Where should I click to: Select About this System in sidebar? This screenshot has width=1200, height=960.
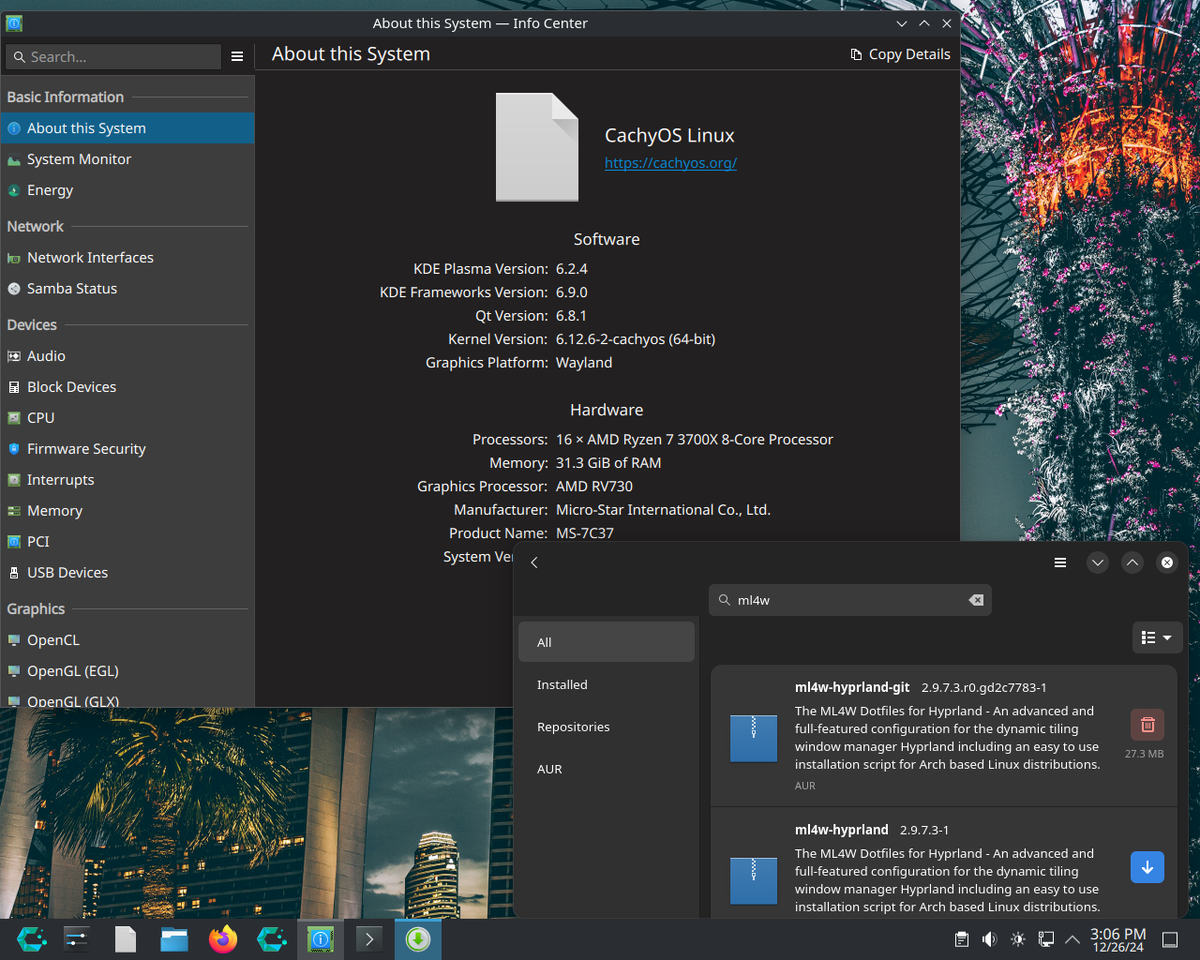click(x=127, y=128)
